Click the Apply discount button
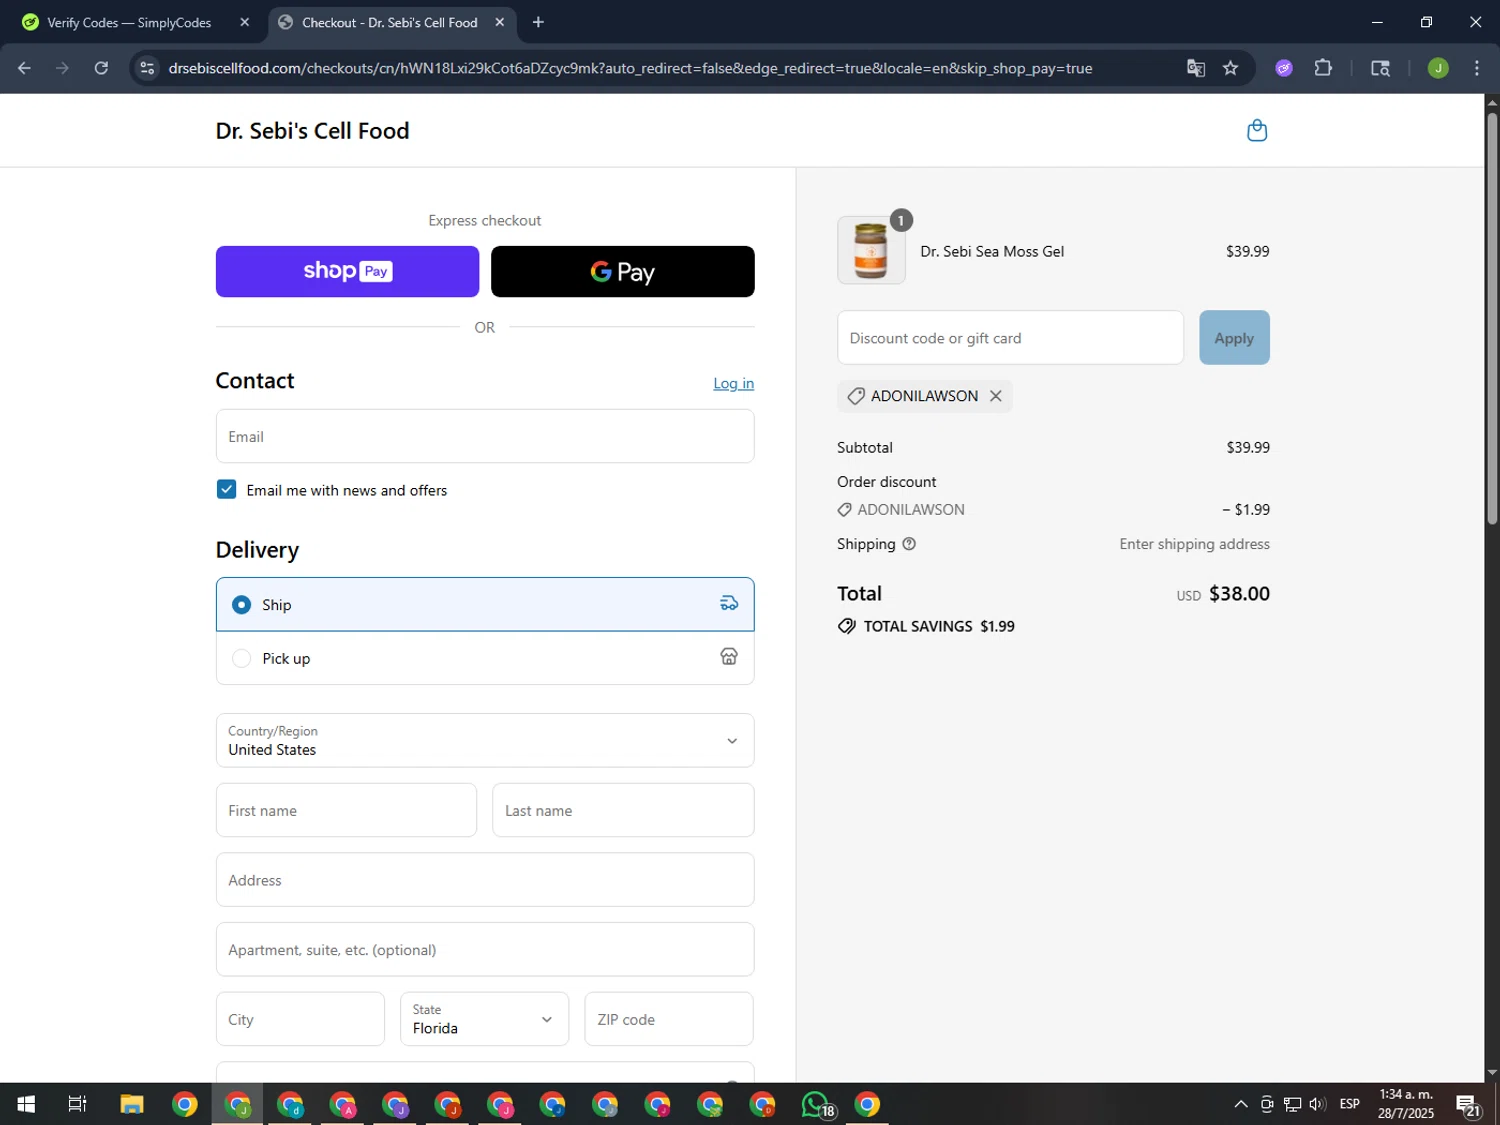 coord(1234,338)
